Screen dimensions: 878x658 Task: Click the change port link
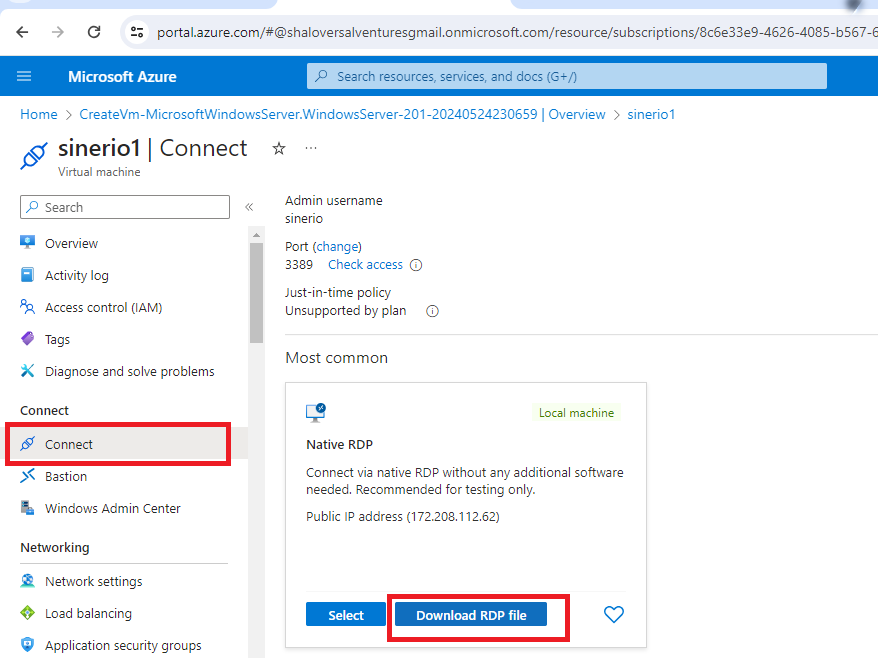(x=338, y=246)
